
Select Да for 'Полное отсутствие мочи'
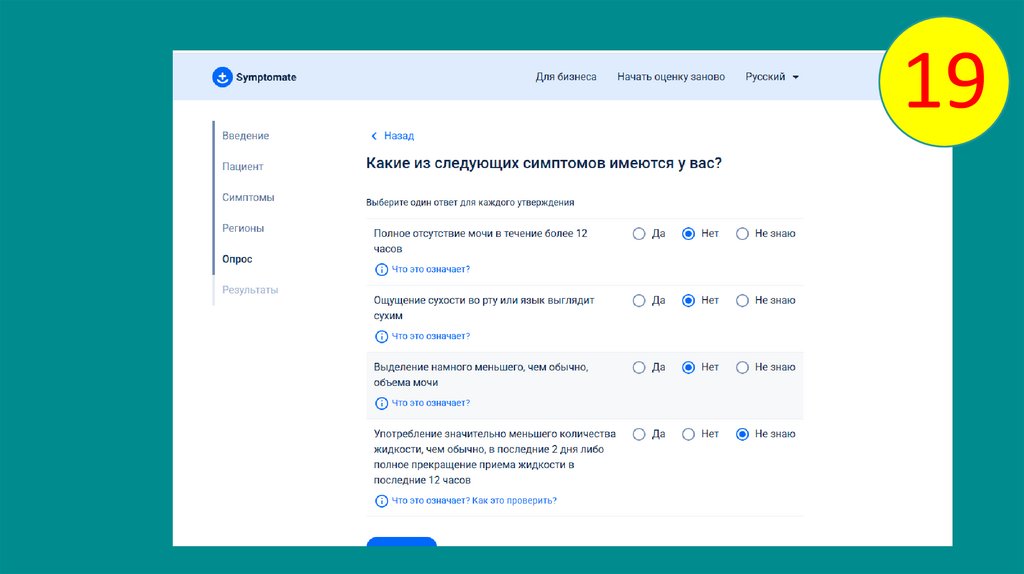point(639,234)
